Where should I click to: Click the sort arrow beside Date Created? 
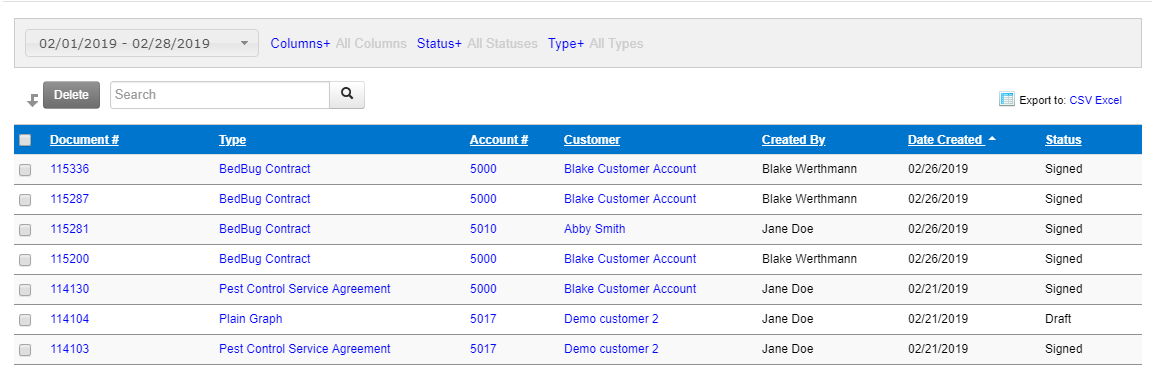click(x=993, y=139)
